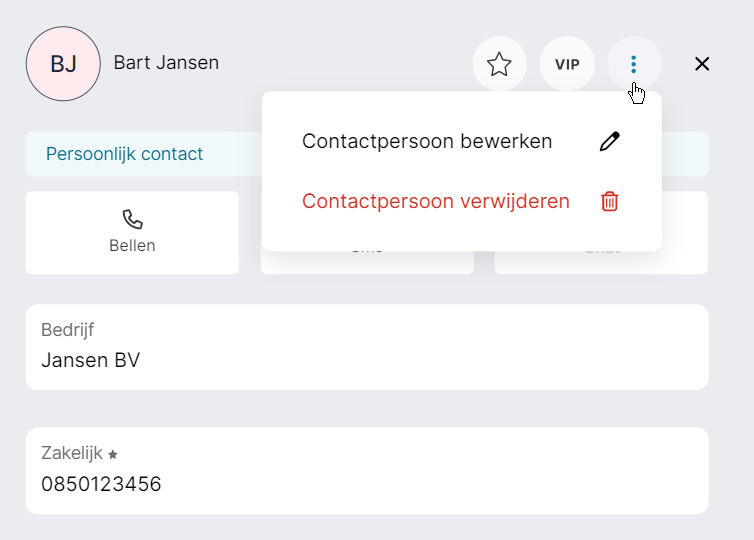Screen dimensions: 754x540
Task: Click the red trash bin icon
Action: coord(609,201)
